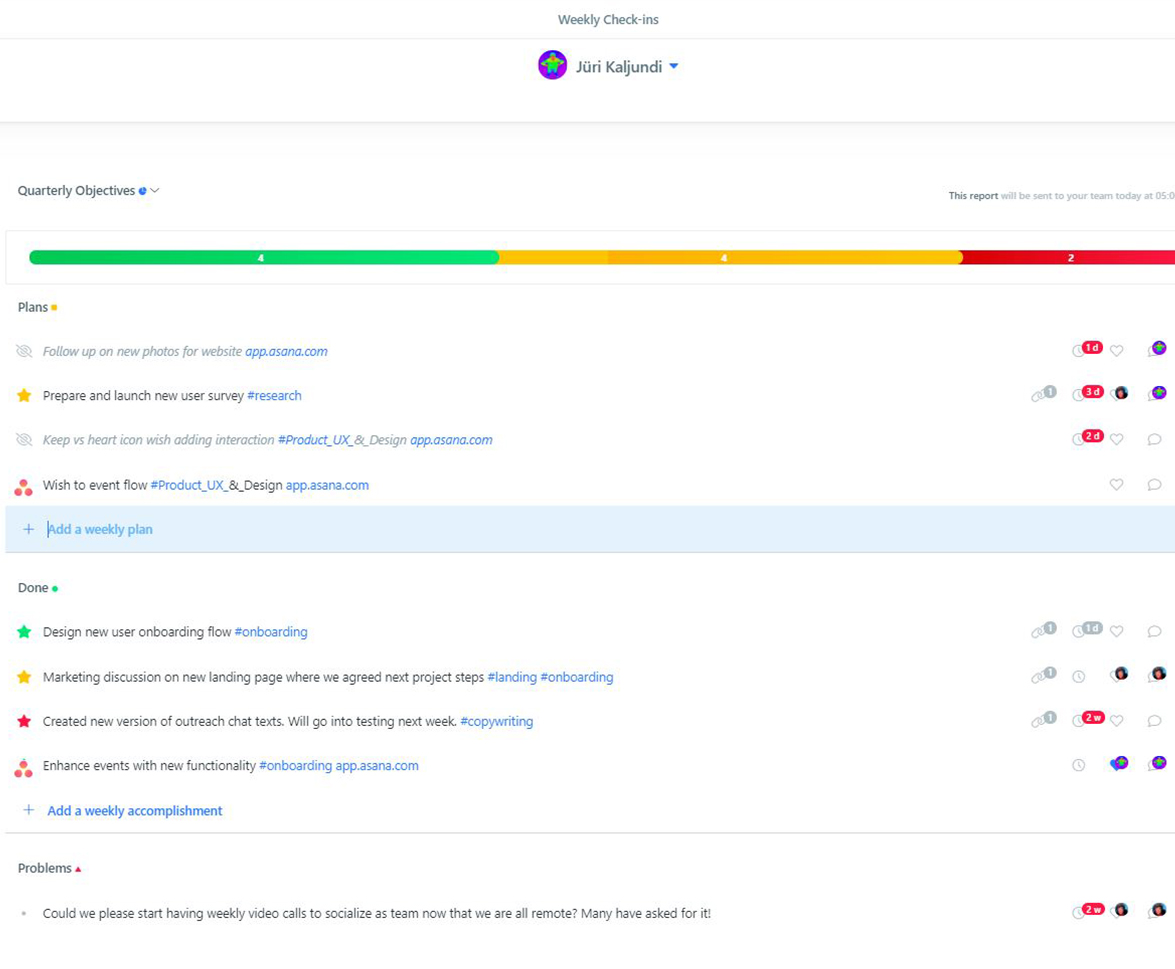Click 'Add a weekly accomplishment' link

[x=135, y=811]
